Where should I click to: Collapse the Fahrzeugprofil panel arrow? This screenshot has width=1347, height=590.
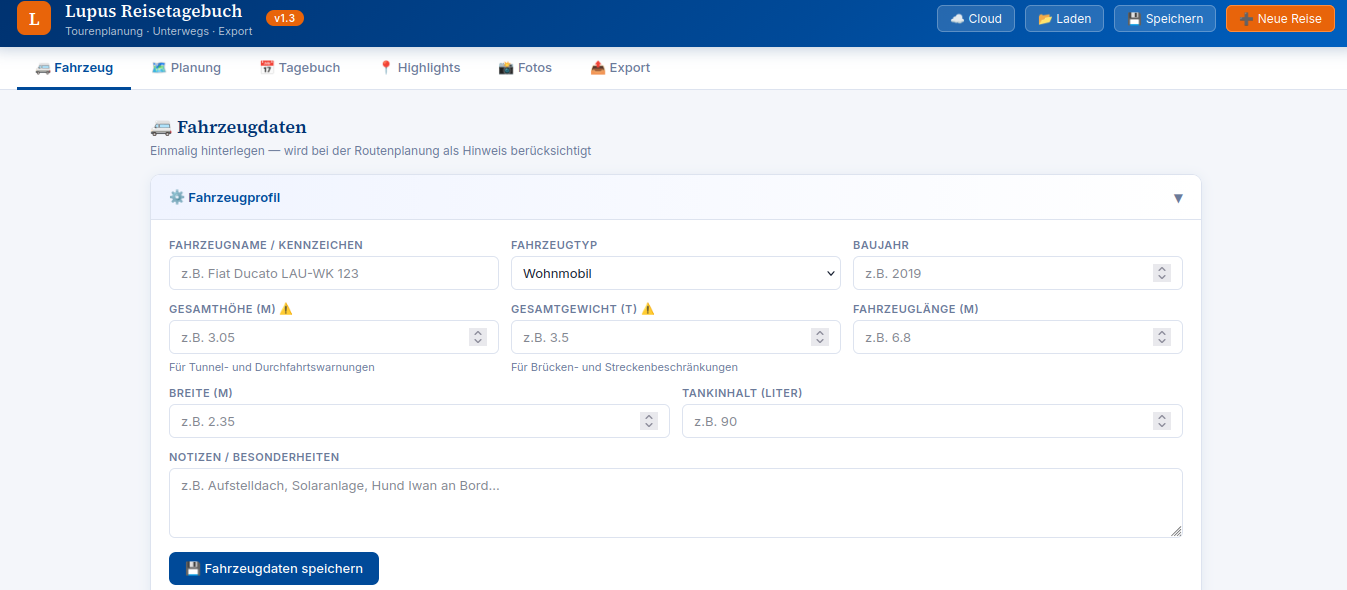point(1178,198)
